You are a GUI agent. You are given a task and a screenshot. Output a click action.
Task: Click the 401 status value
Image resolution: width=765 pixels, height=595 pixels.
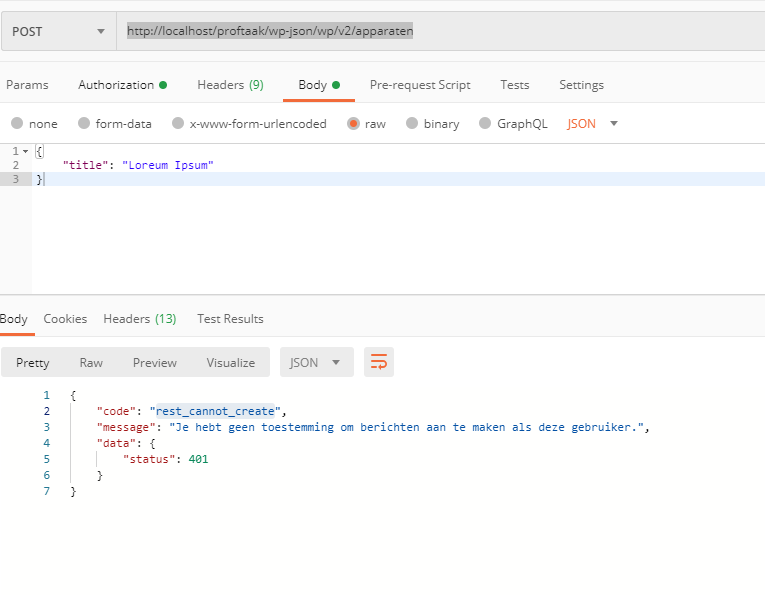point(199,459)
